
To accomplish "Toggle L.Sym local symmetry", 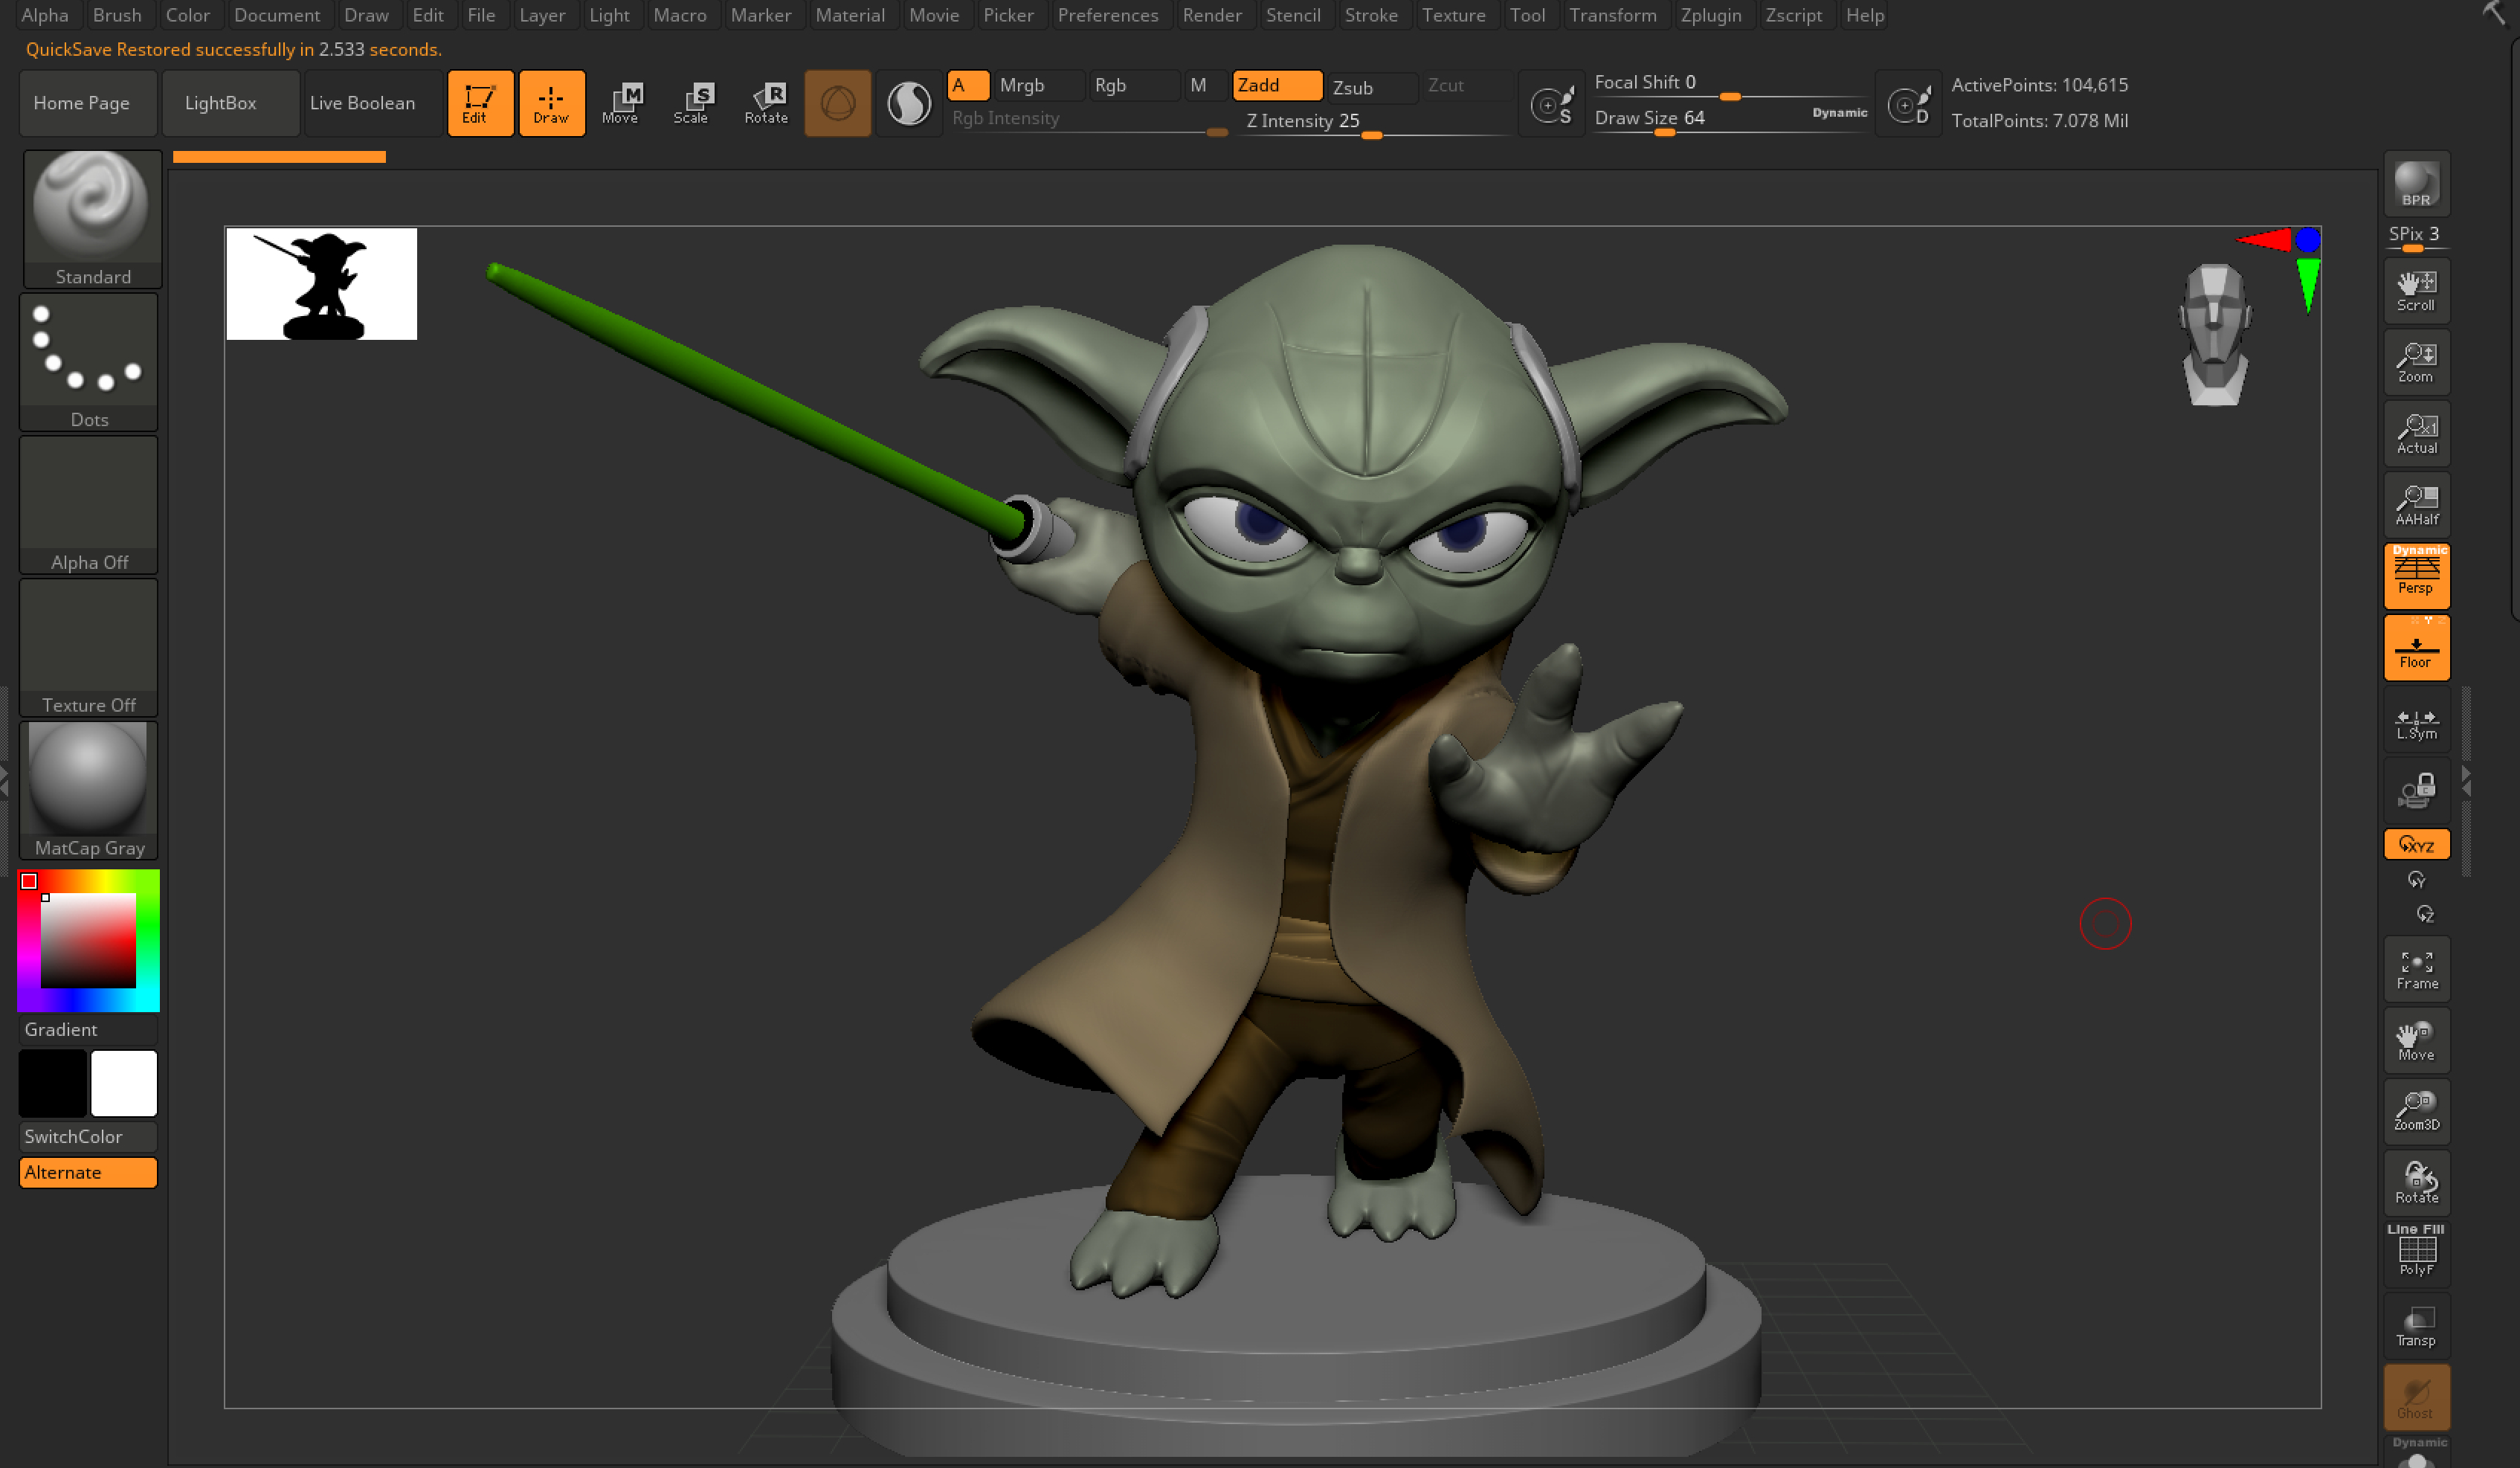I will (x=2416, y=719).
